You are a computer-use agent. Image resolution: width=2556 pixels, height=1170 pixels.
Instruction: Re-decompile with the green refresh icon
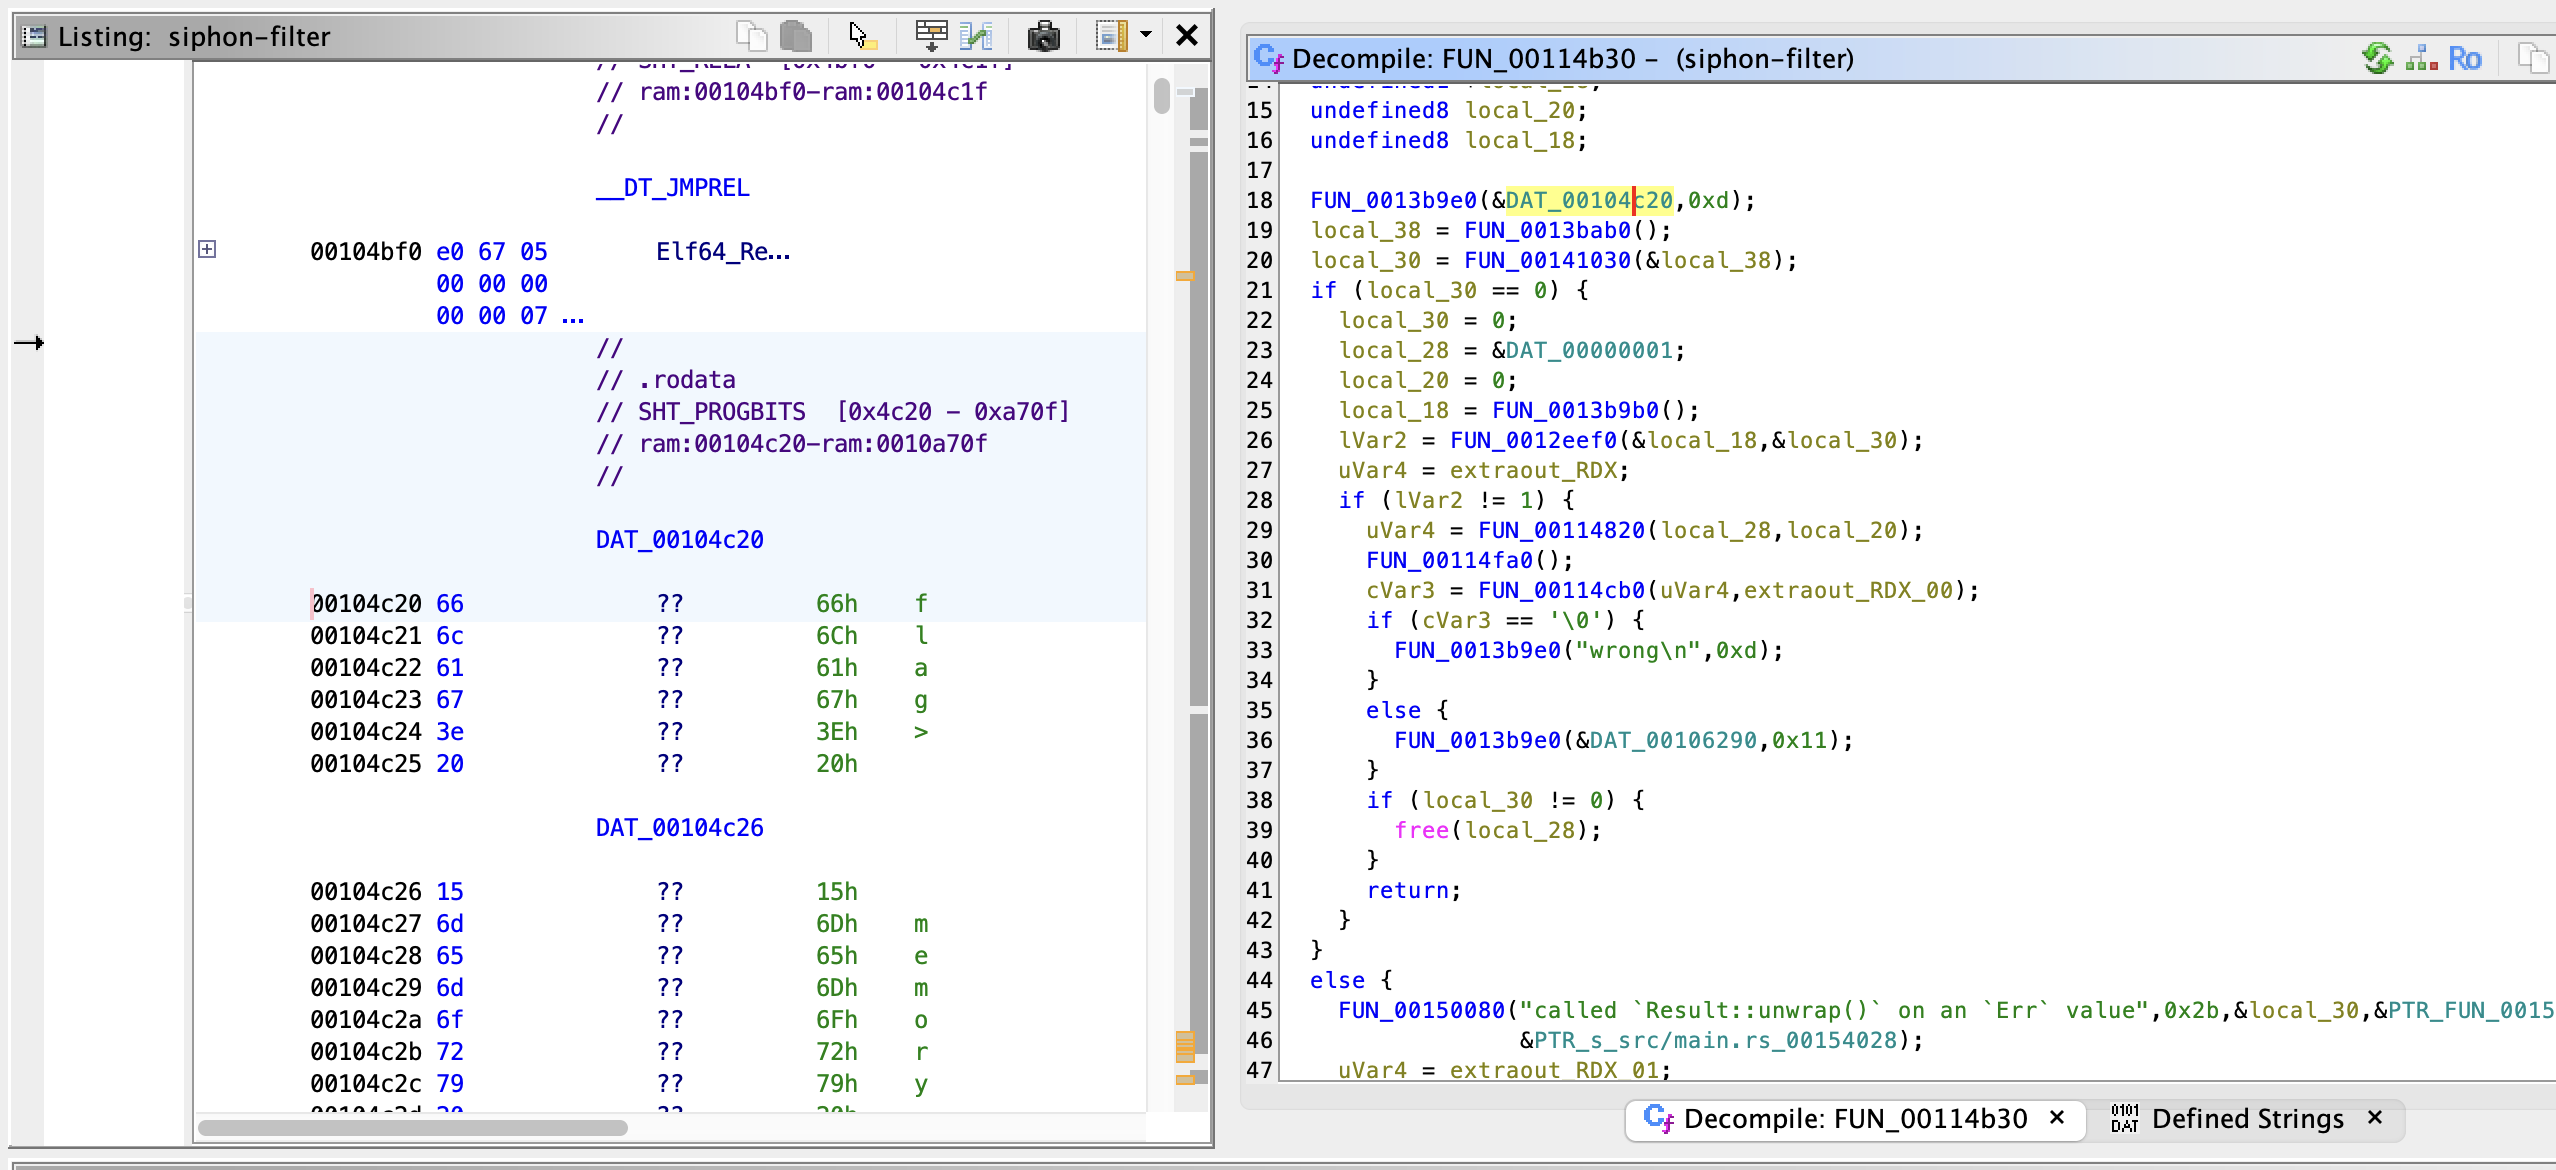[x=2378, y=58]
